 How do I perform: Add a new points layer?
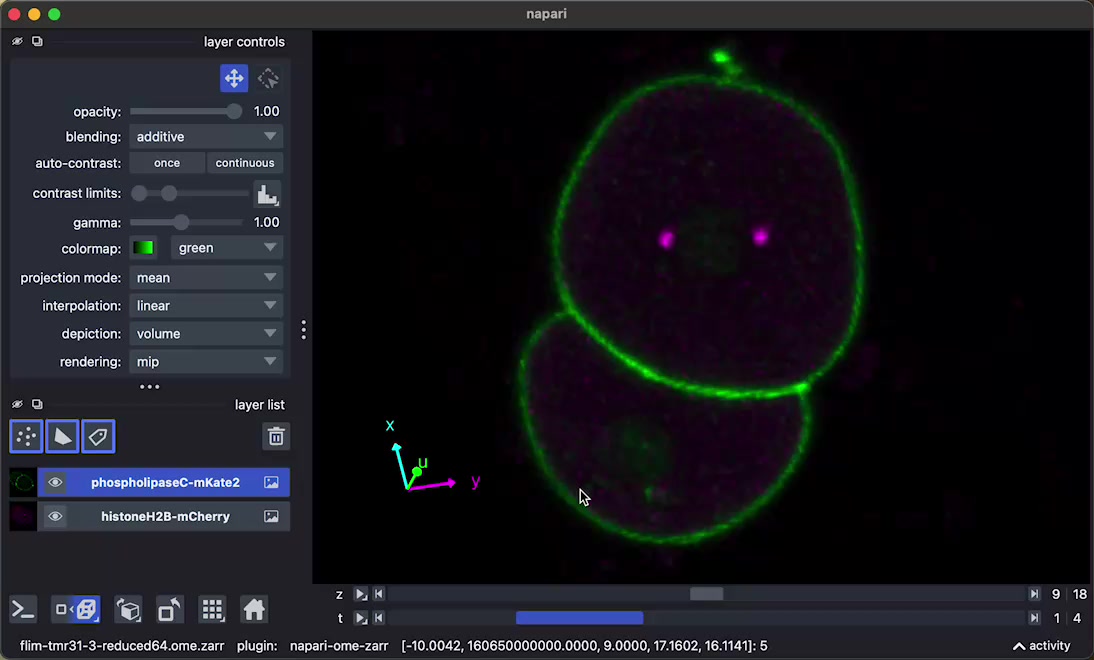[27, 437]
